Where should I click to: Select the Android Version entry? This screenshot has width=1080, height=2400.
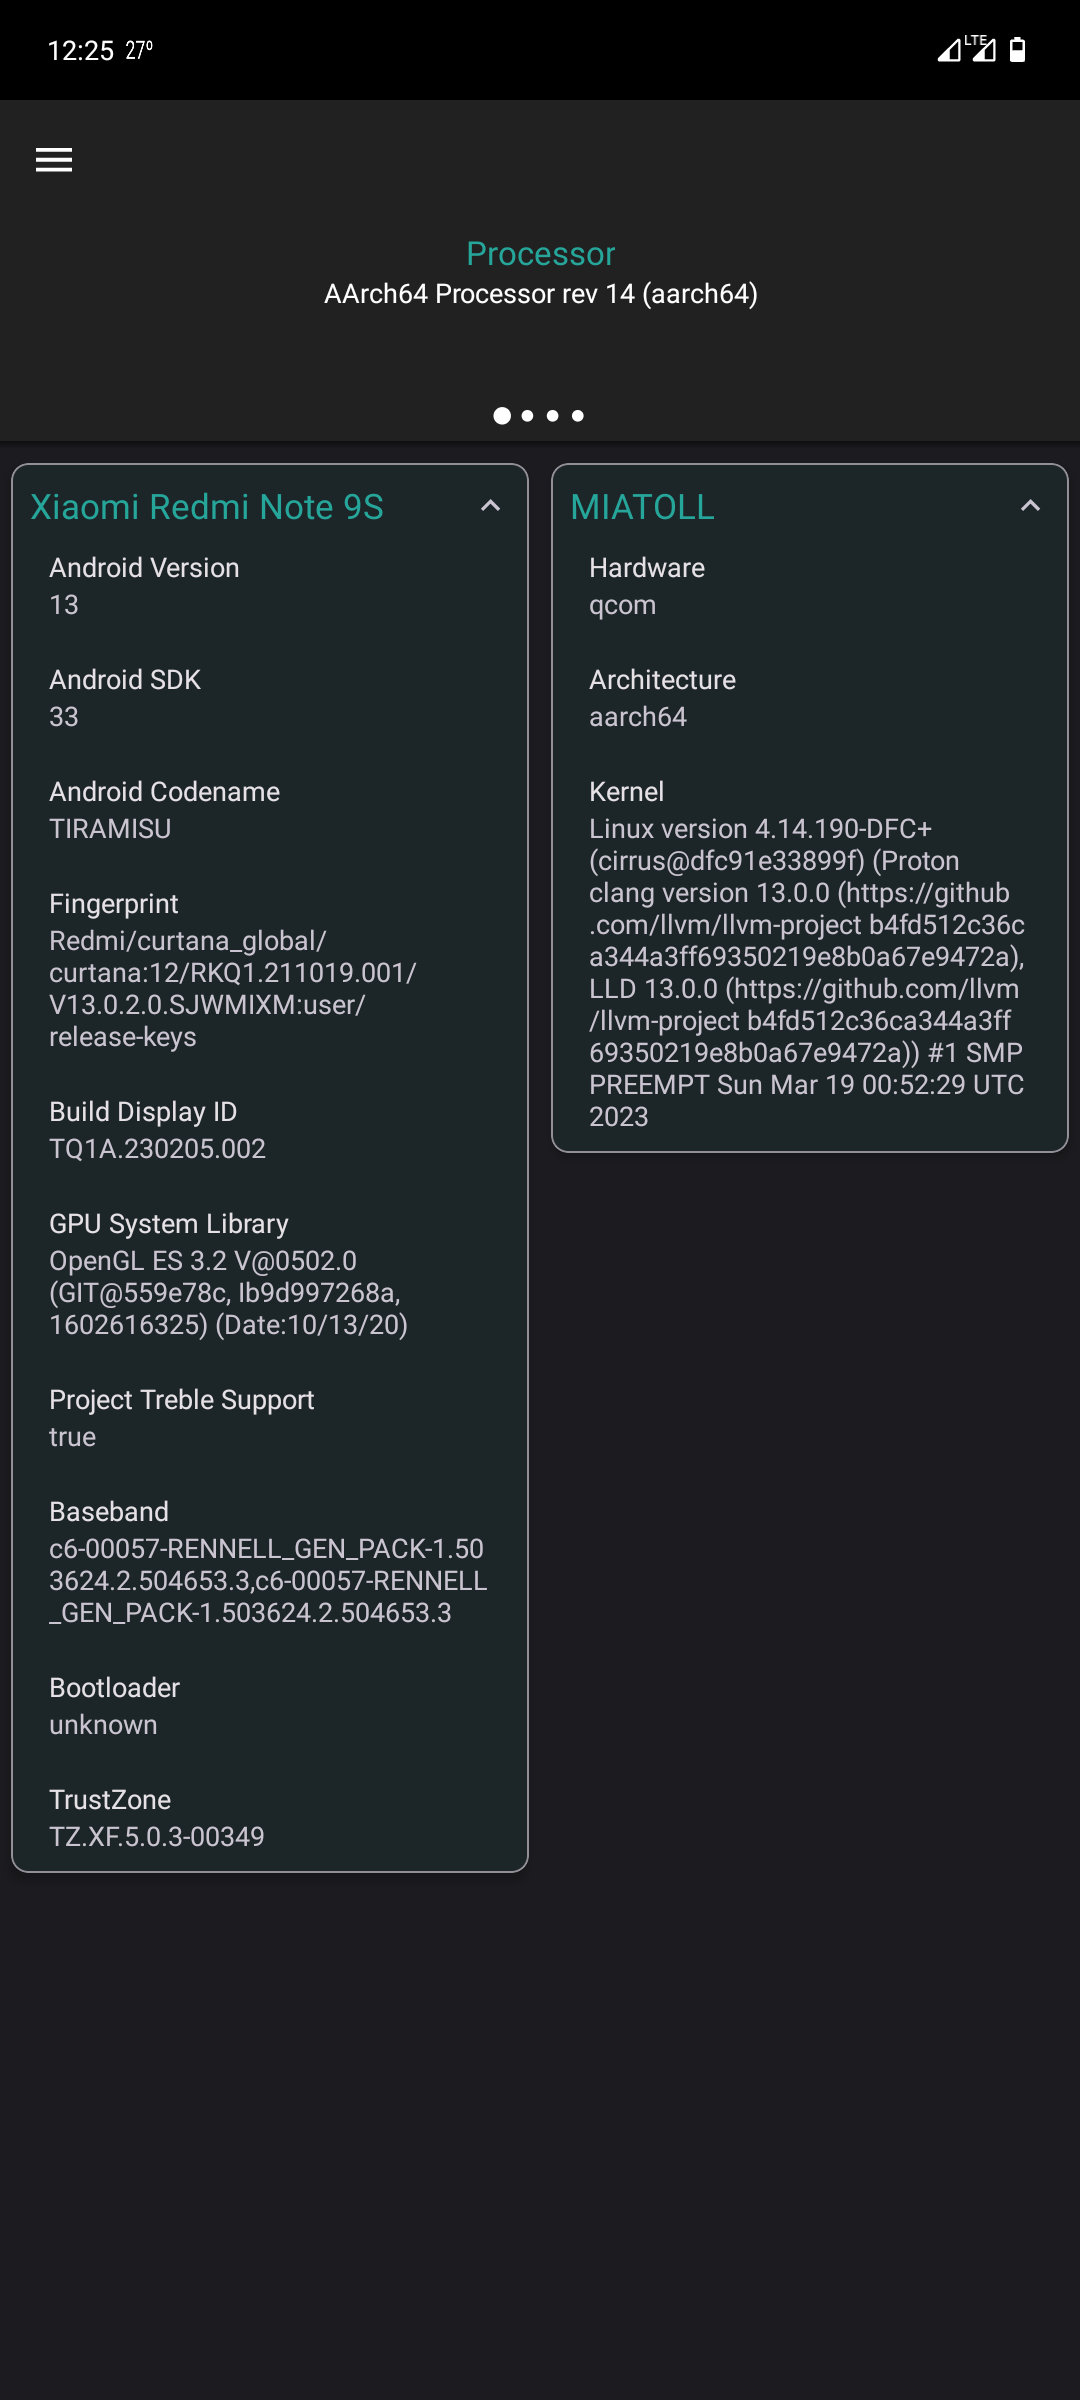[x=144, y=586]
